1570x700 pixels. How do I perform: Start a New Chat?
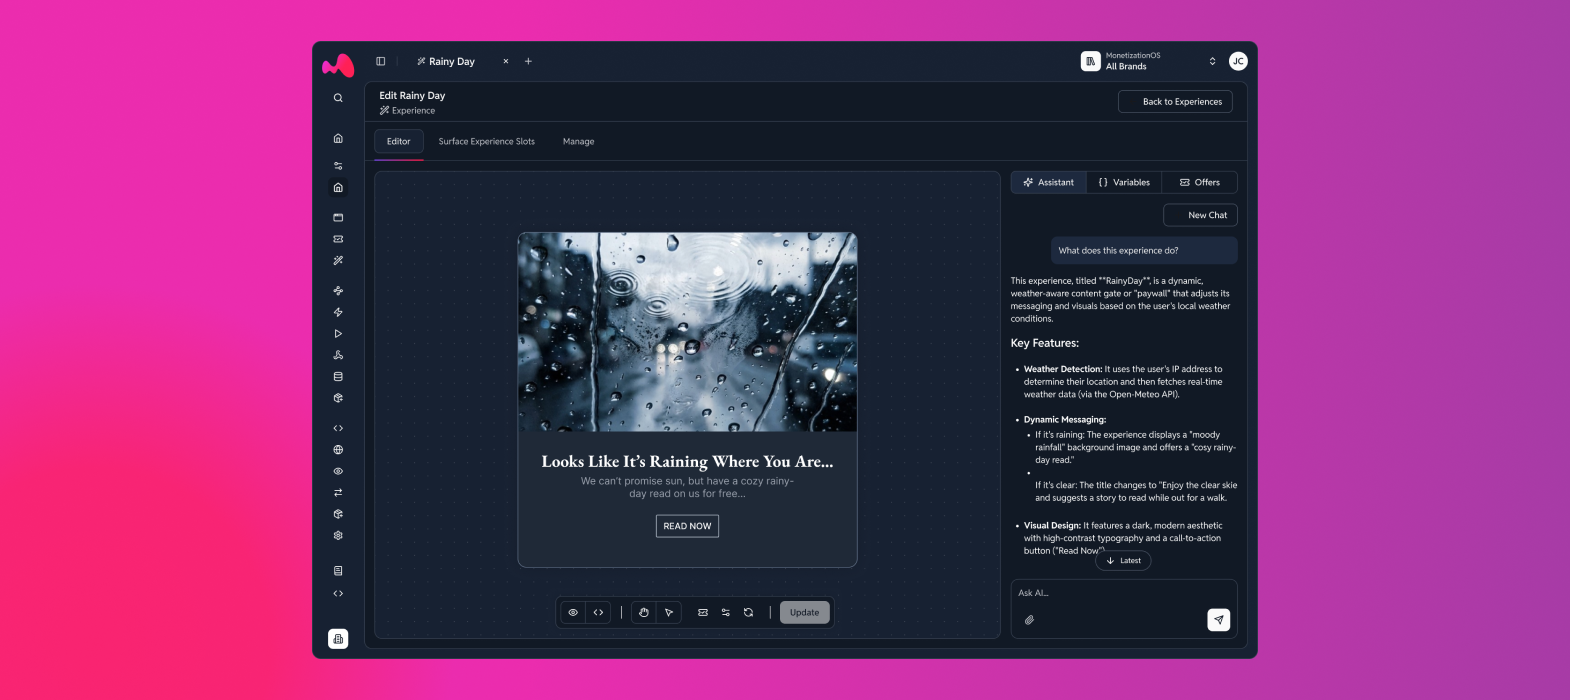pos(1200,215)
